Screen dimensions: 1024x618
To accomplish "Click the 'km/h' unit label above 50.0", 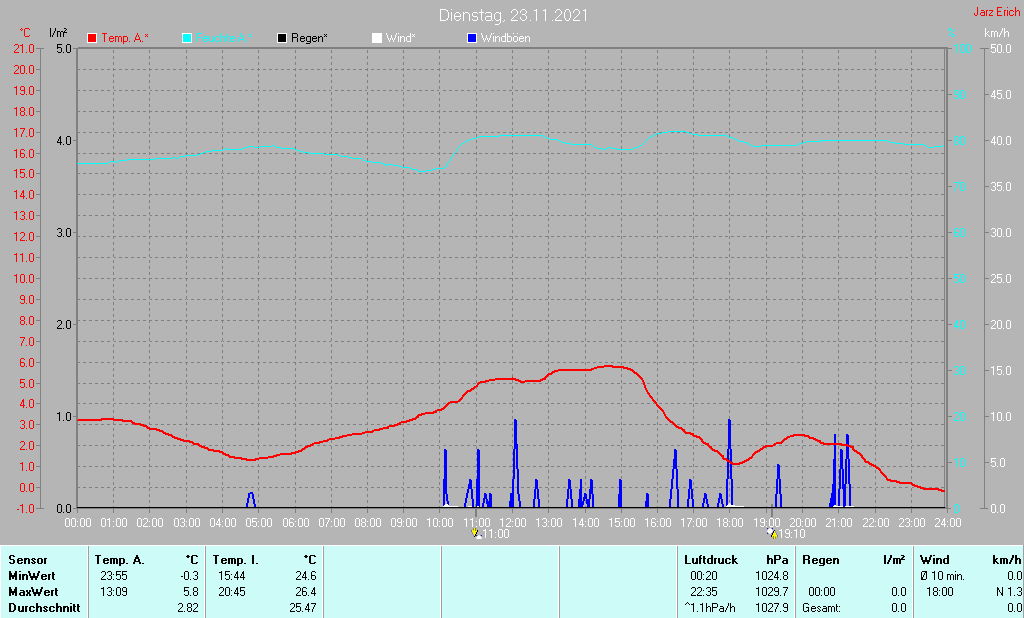I will (997, 33).
